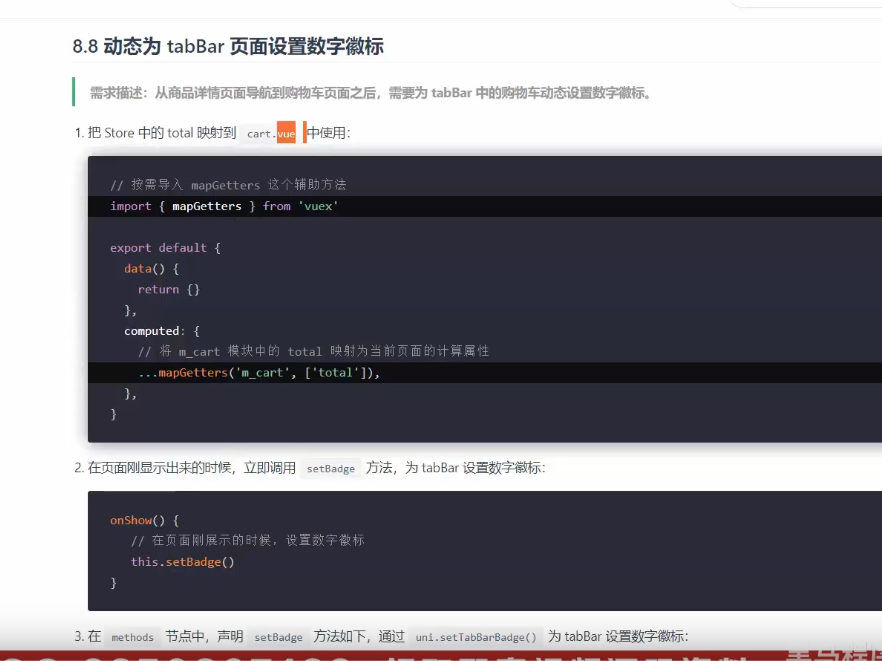This screenshot has height=661, width=882.
Task: Click the code line "onShow() {"
Action: point(144,520)
